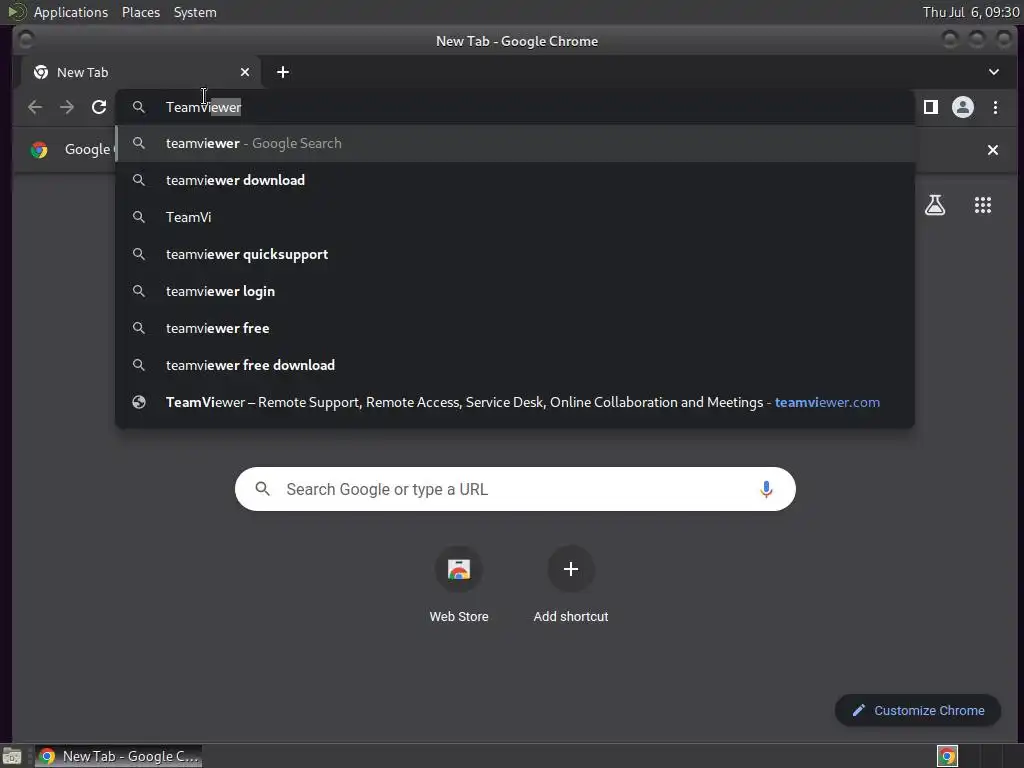Toggle the side panel icon
Screen dimensions: 1024x768
click(x=931, y=107)
